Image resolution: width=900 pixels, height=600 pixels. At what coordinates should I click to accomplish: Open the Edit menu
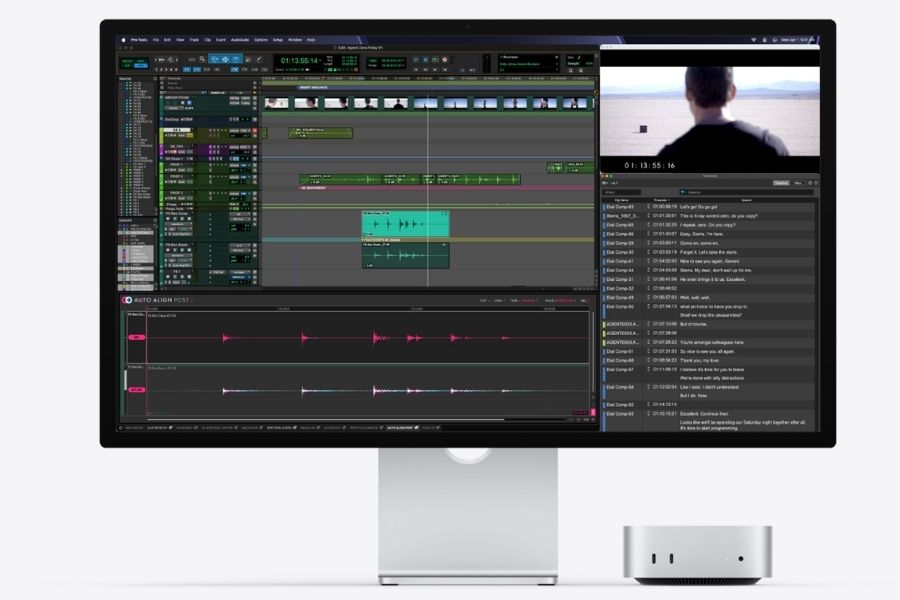tap(168, 40)
